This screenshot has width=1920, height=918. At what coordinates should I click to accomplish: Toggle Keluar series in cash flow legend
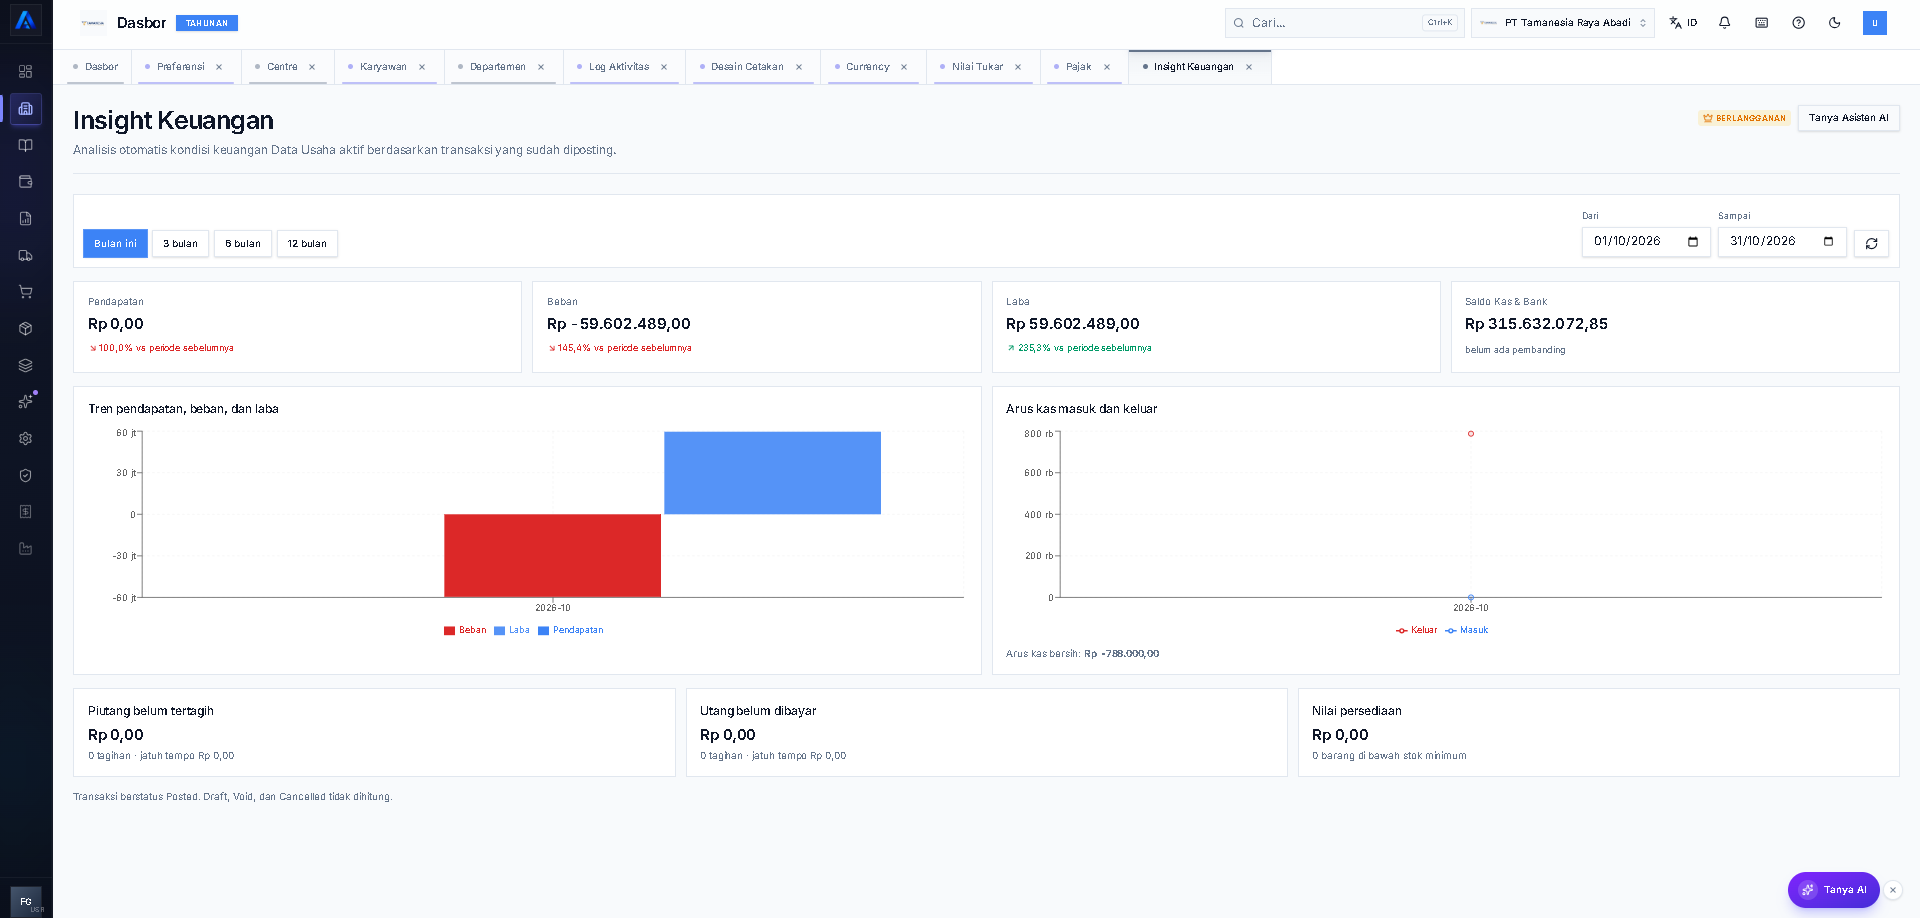point(1416,630)
